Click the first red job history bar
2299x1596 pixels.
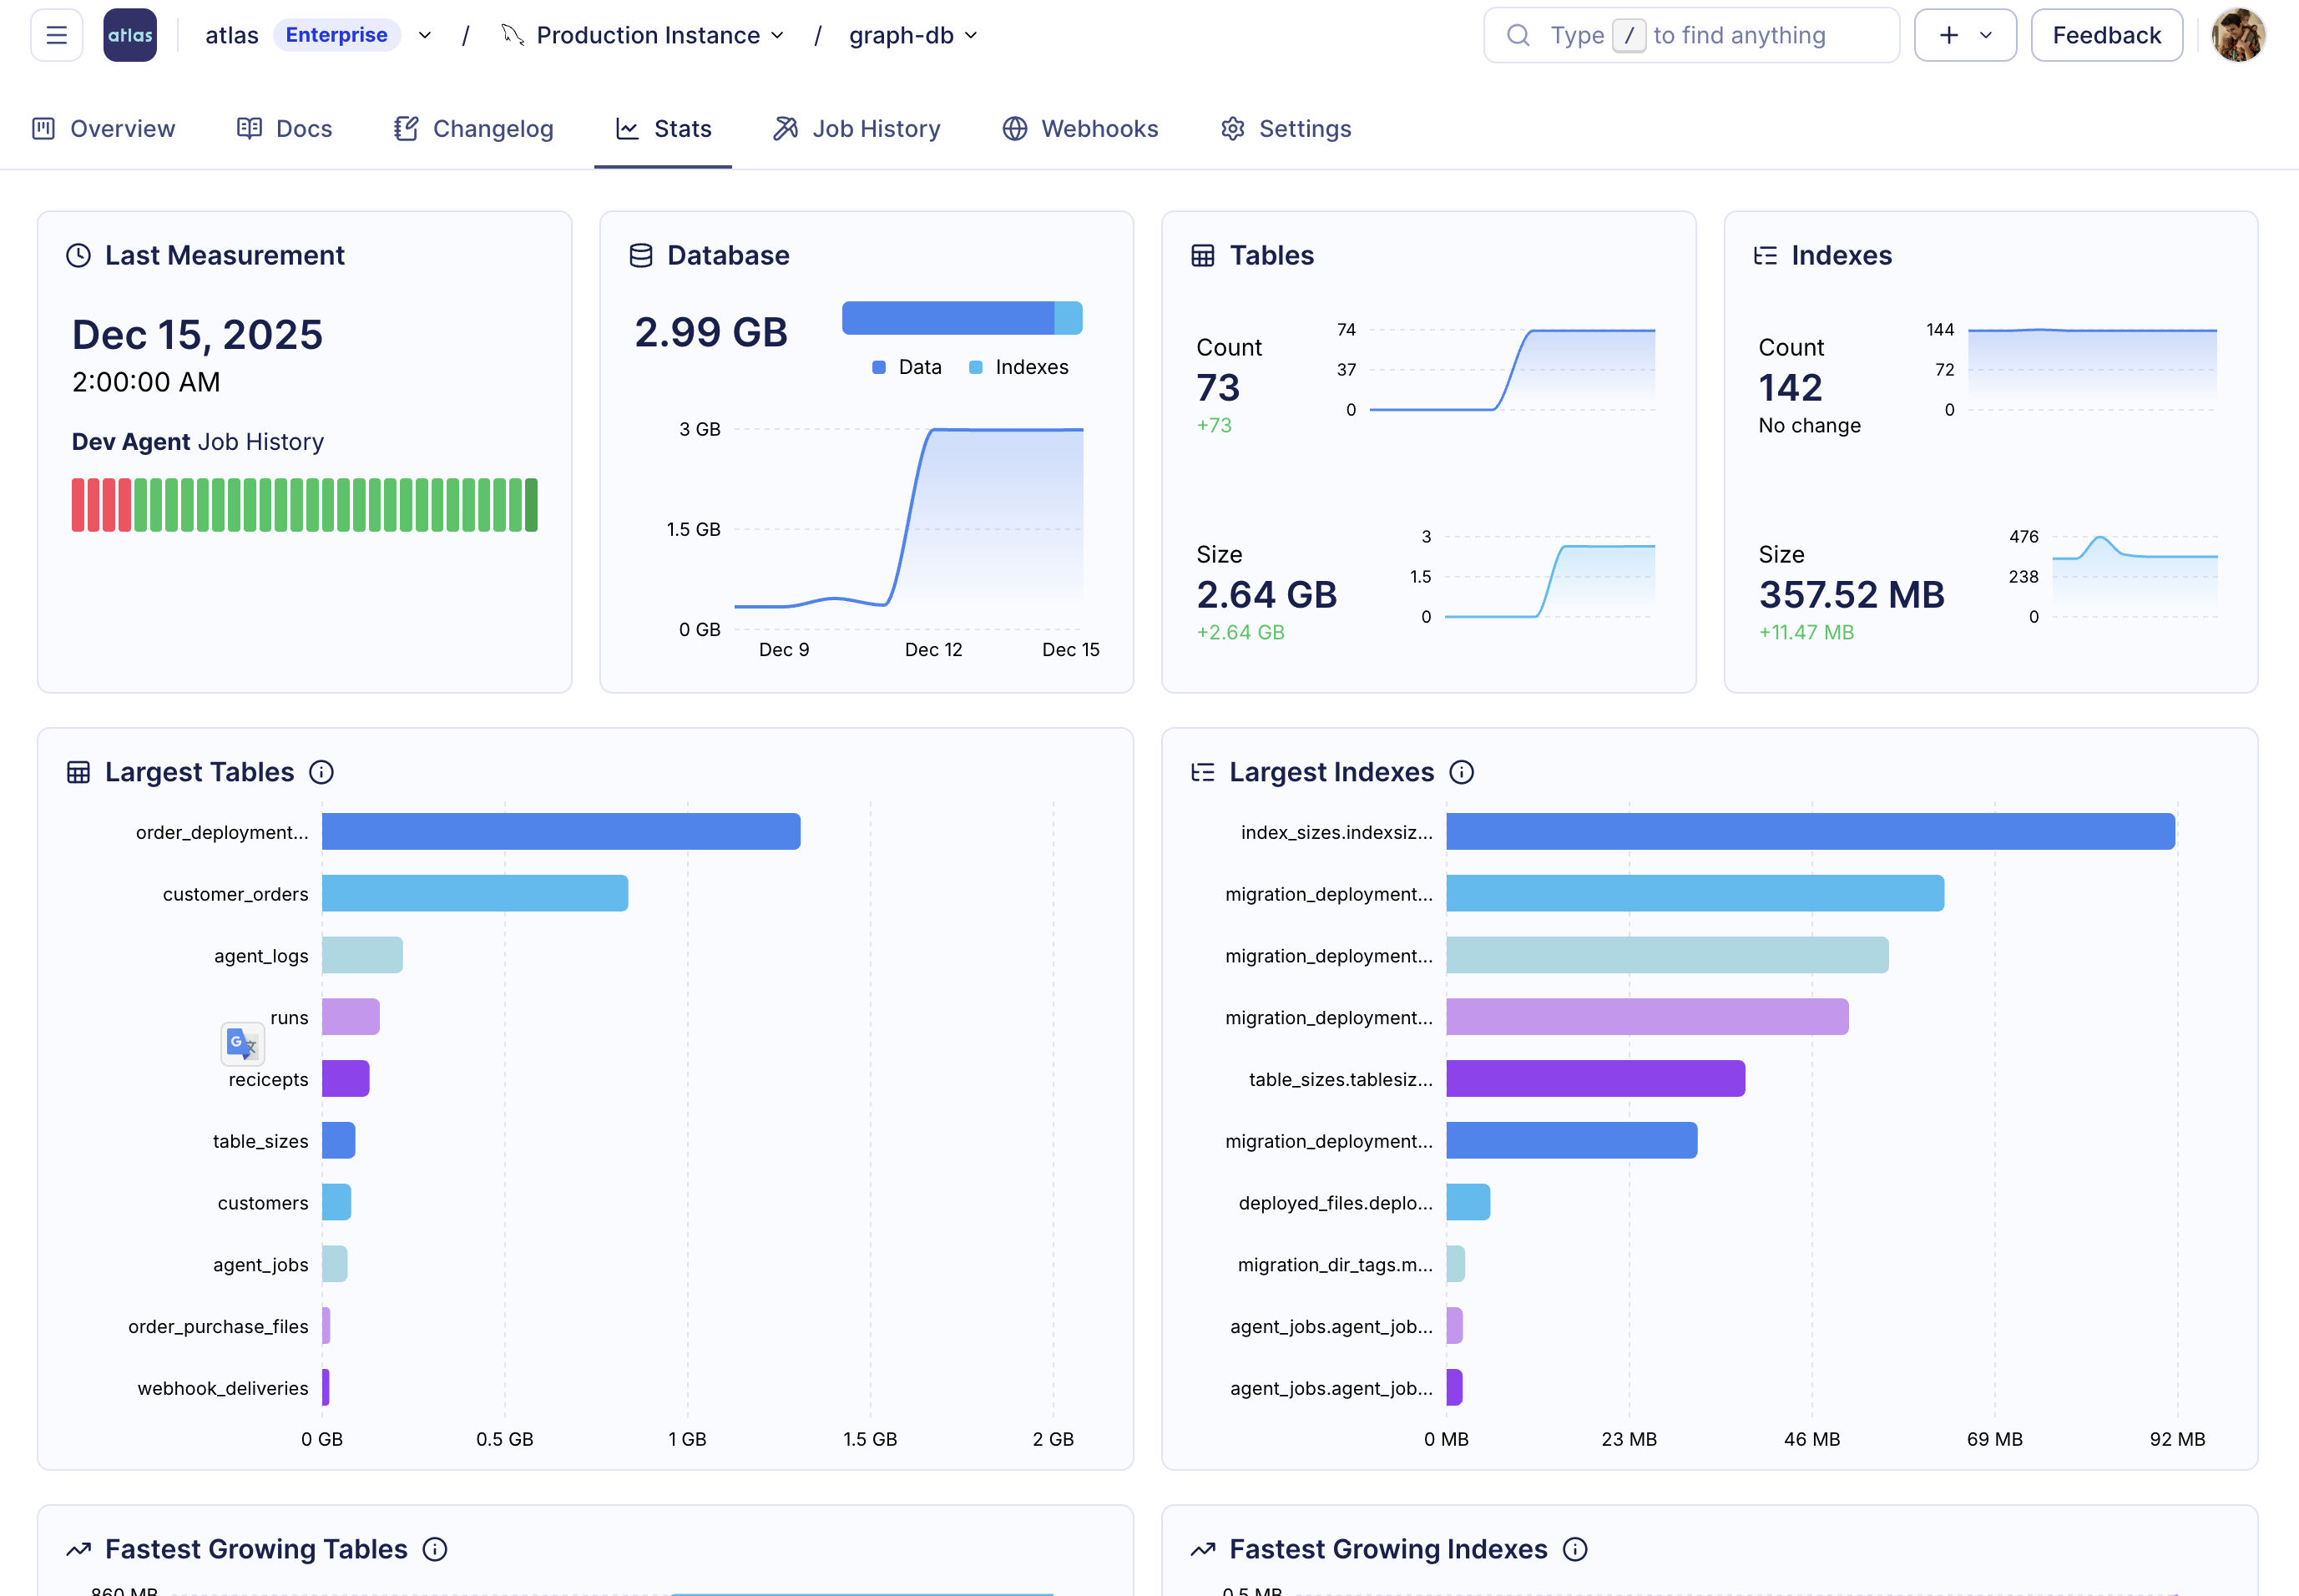(x=78, y=505)
